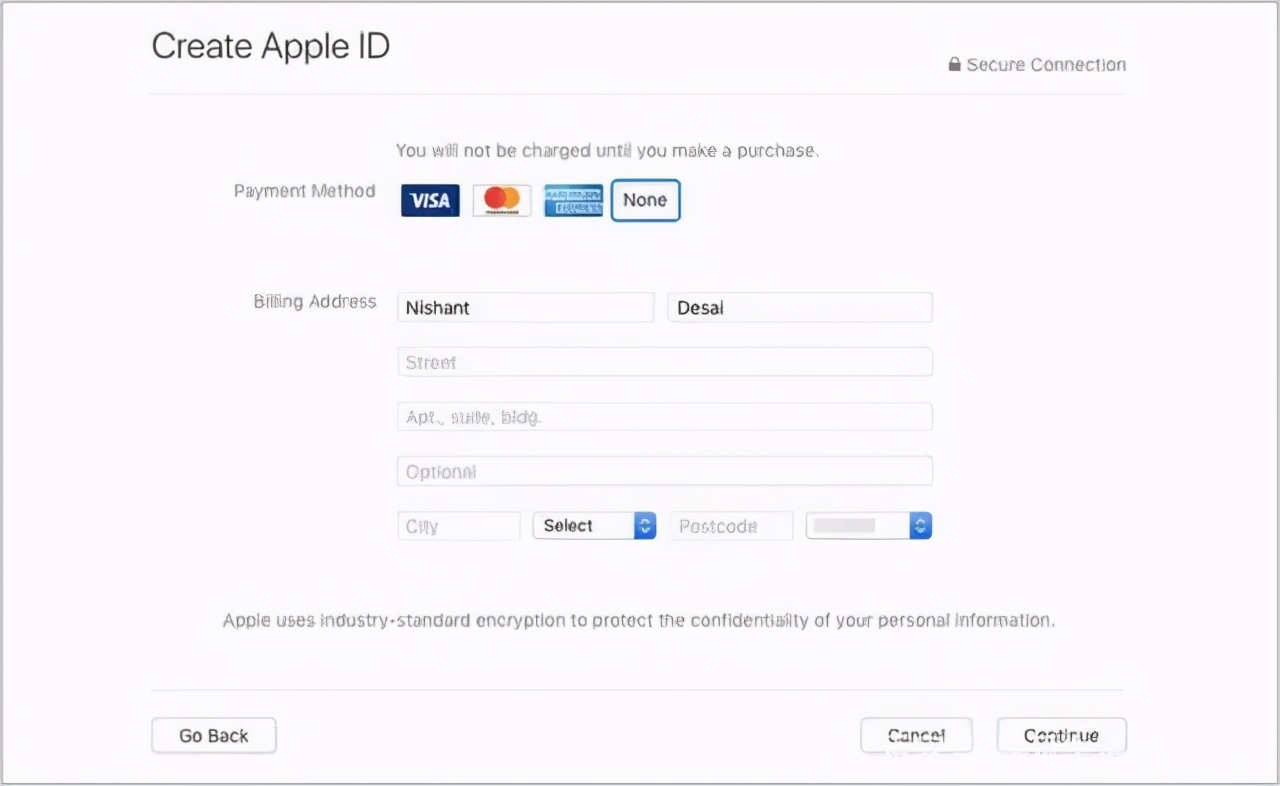Cancel the Apple ID creation
Viewport: 1280px width, 786px height.
[916, 735]
